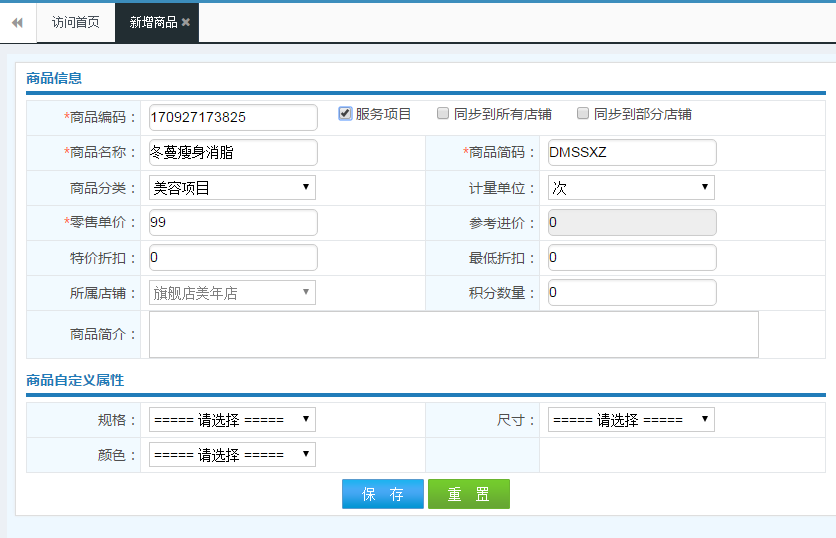
Task: Open the 所属店铺 dropdown
Action: [x=232, y=292]
